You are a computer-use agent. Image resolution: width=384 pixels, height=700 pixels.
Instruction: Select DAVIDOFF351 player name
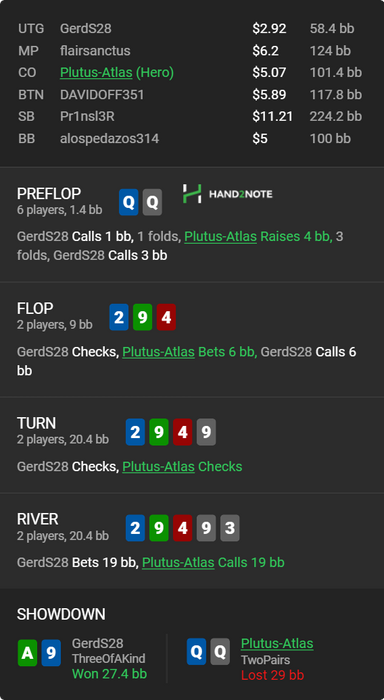point(102,95)
